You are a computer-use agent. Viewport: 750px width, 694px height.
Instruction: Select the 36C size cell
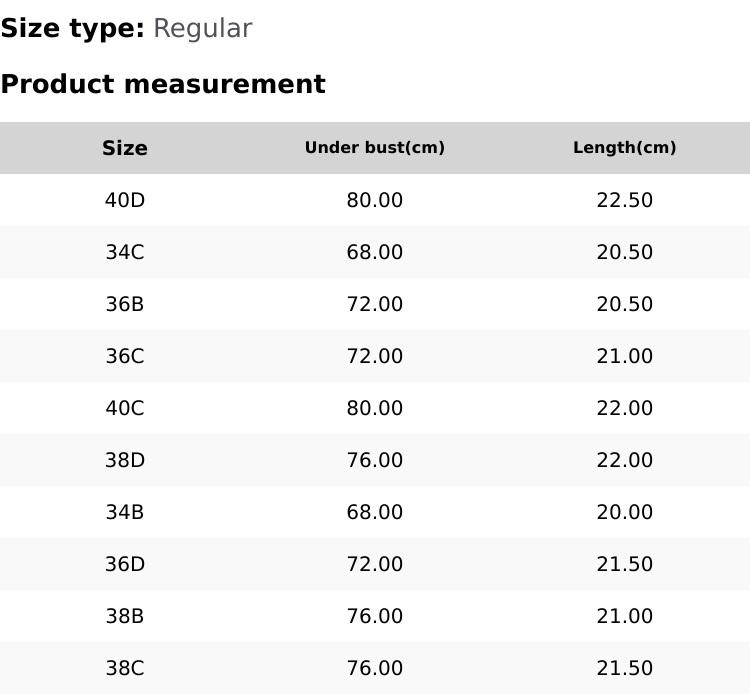coord(125,356)
